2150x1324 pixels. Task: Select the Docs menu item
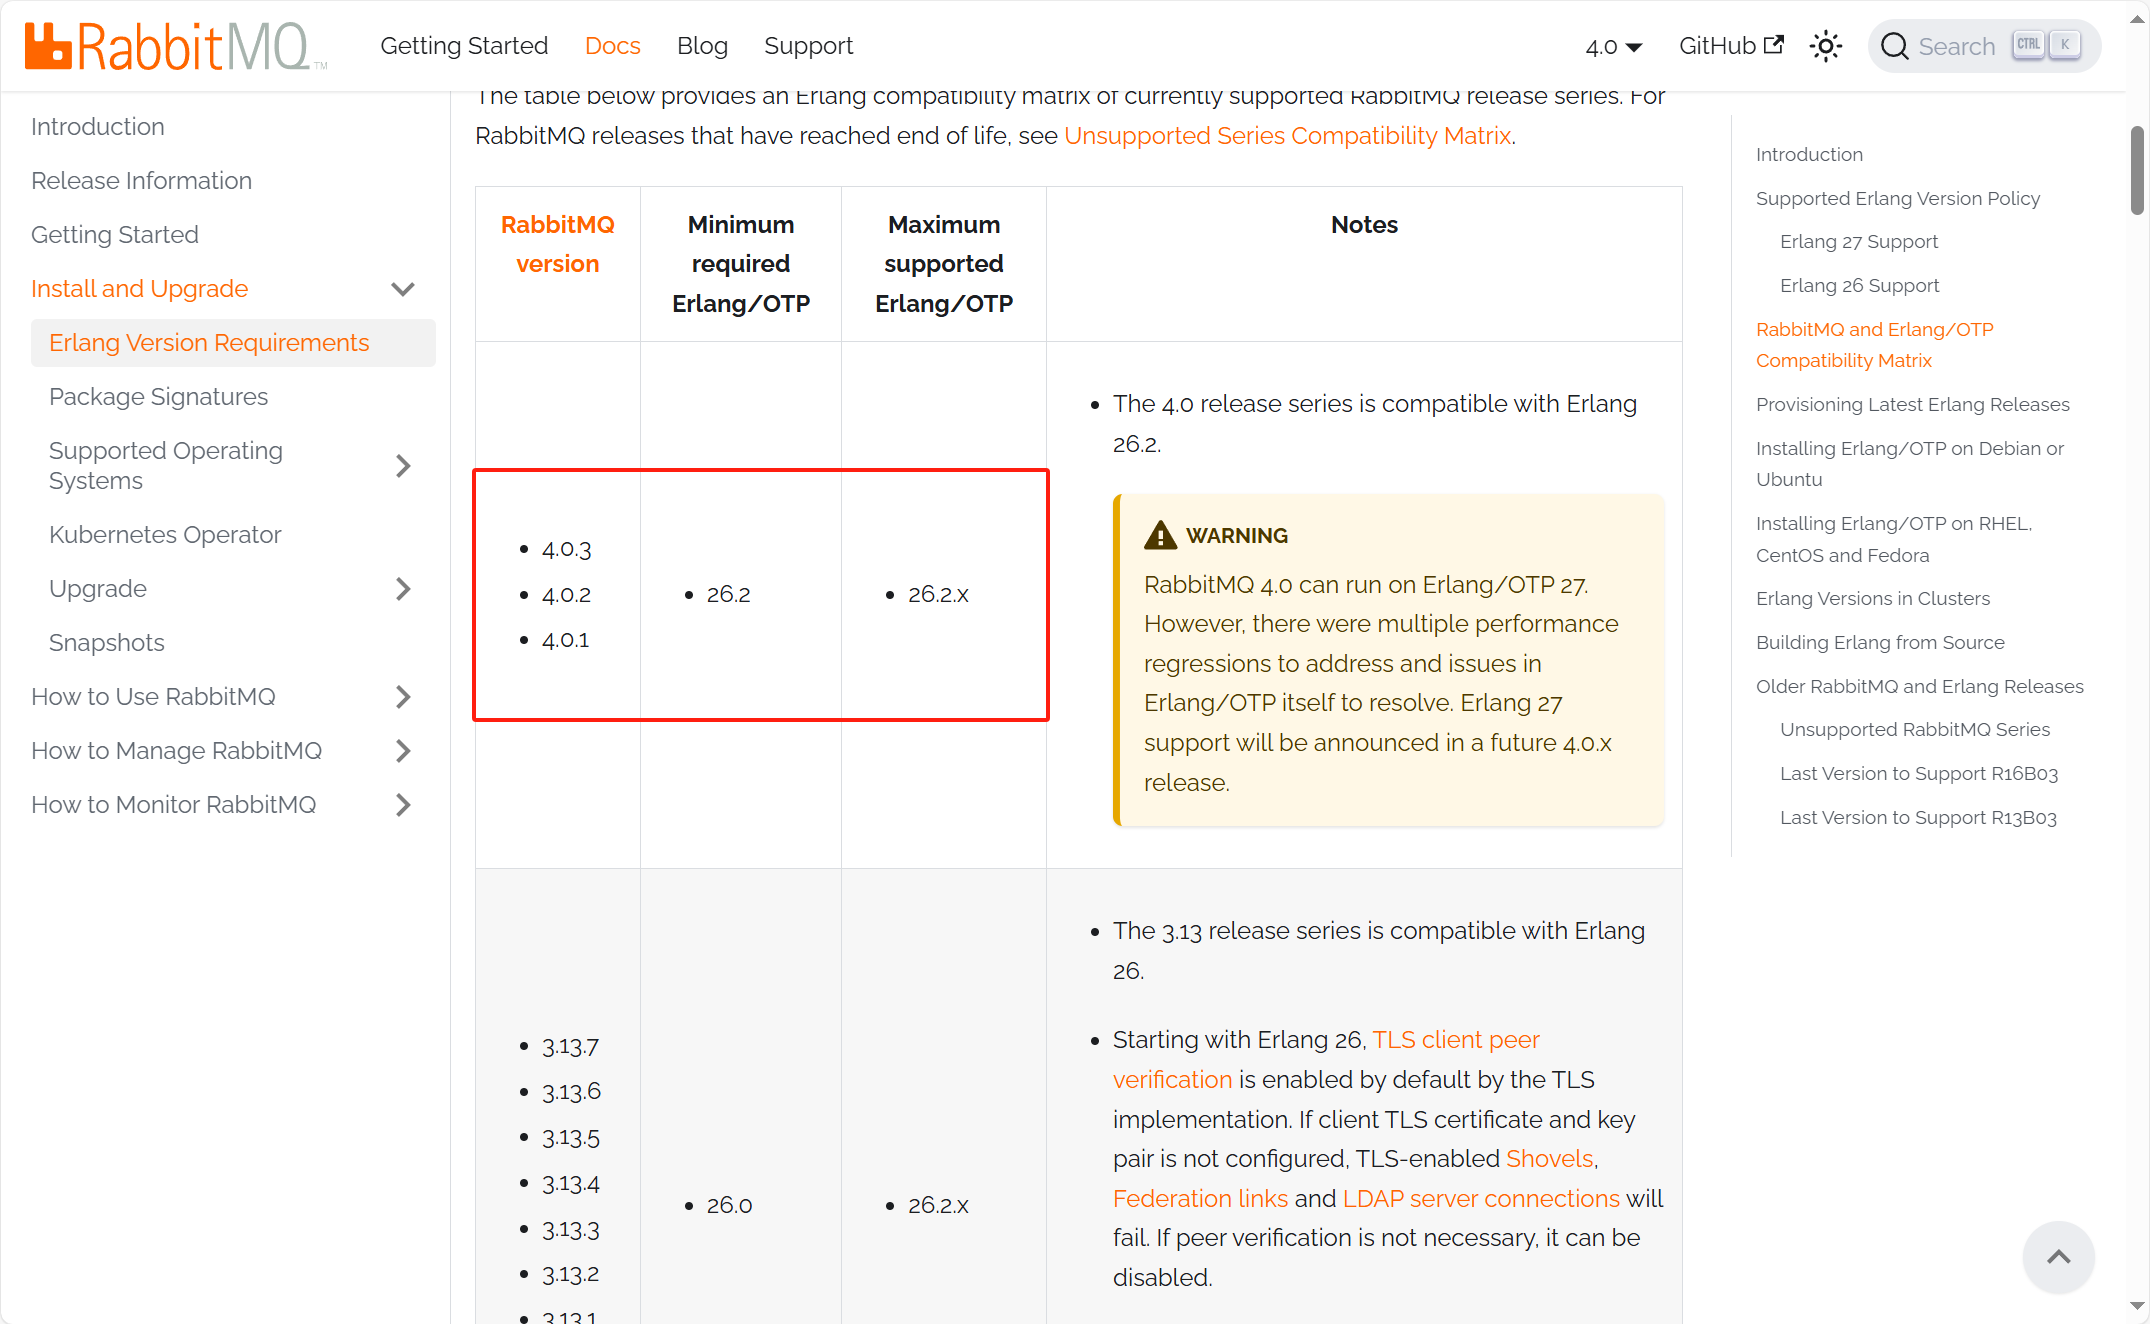click(612, 46)
